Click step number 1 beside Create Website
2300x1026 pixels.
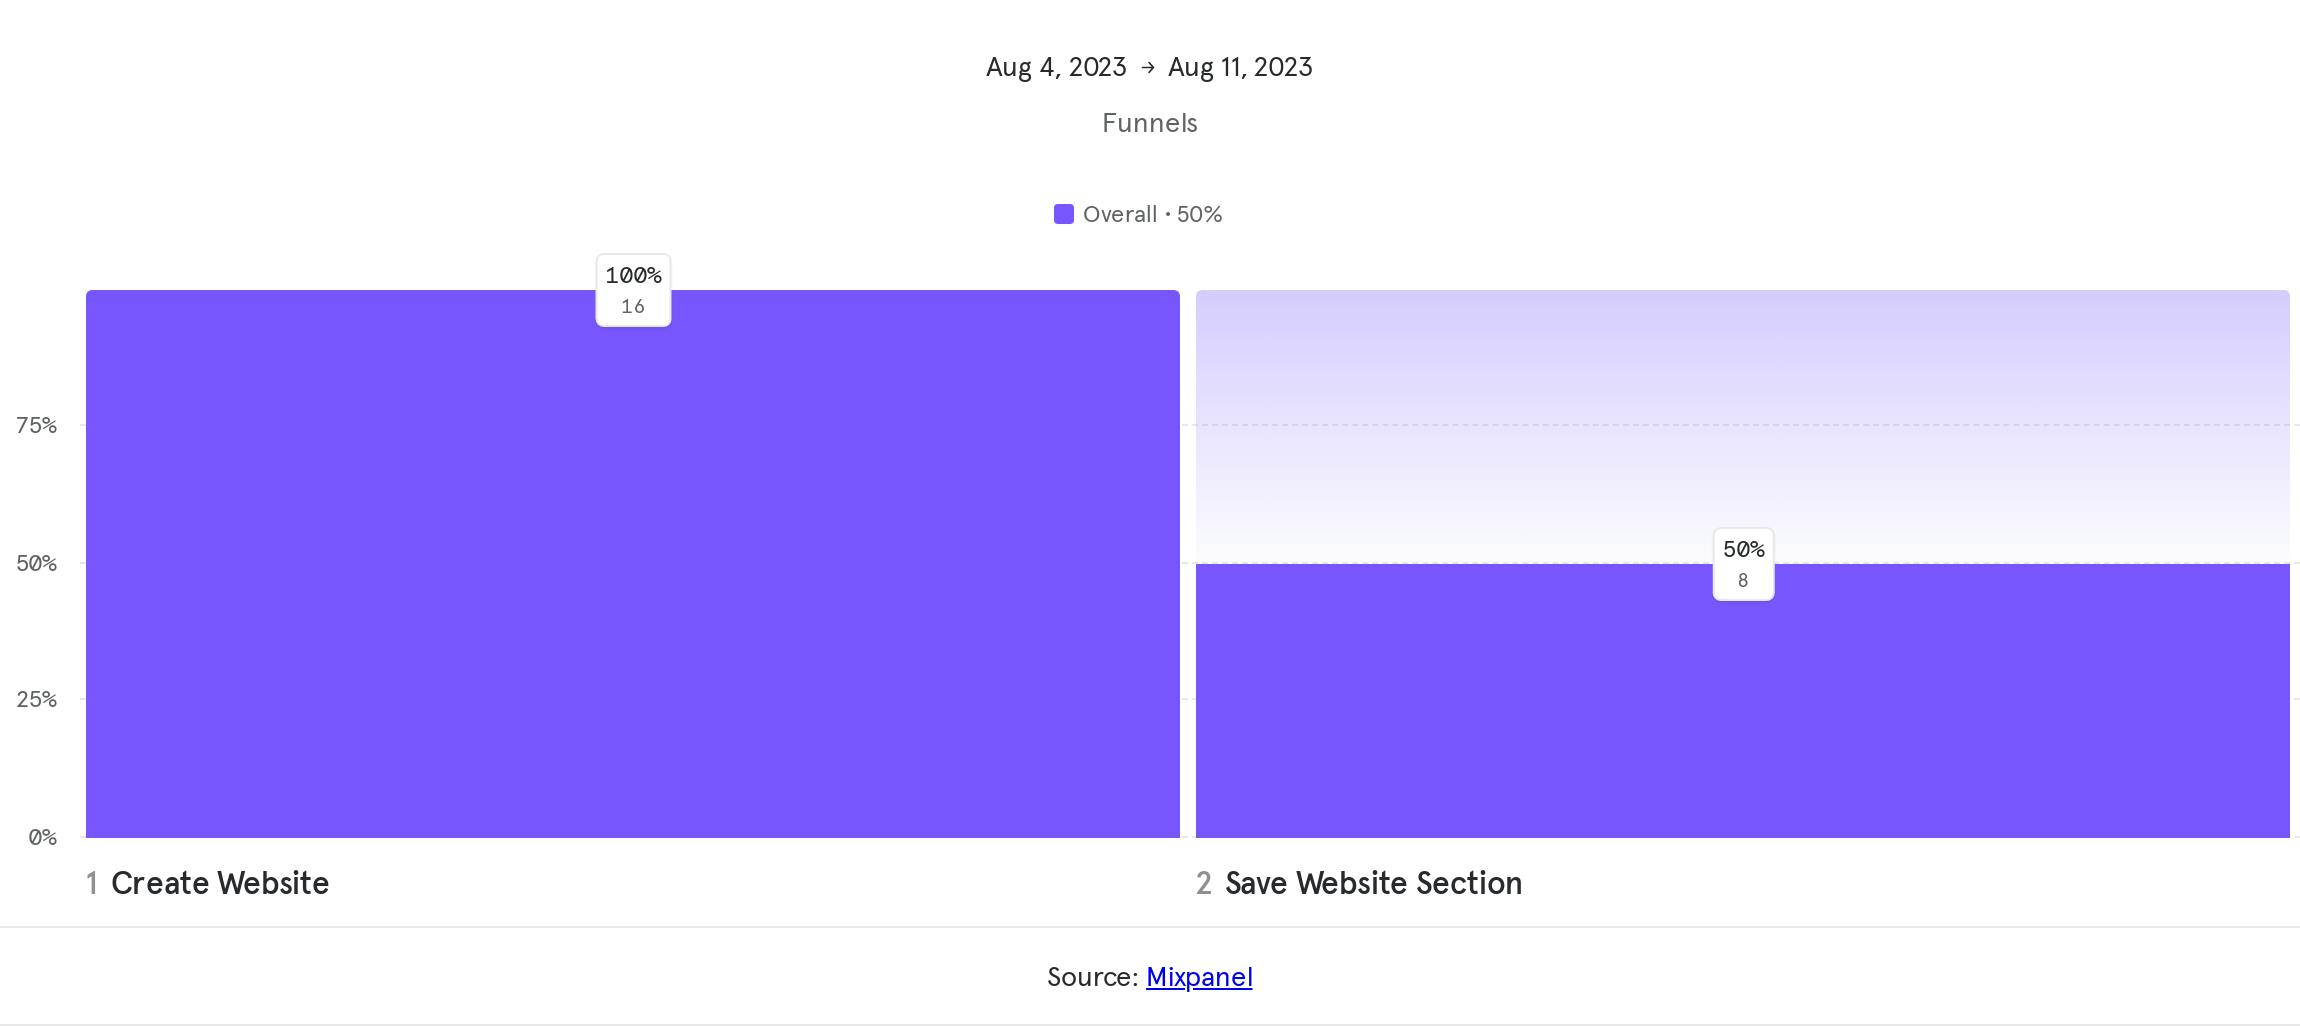click(x=92, y=883)
